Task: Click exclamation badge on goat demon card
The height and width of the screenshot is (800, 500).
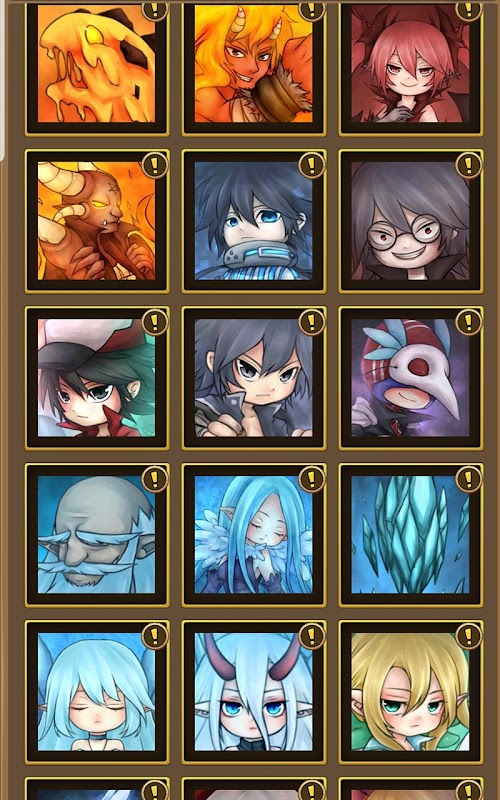Action: [x=155, y=165]
